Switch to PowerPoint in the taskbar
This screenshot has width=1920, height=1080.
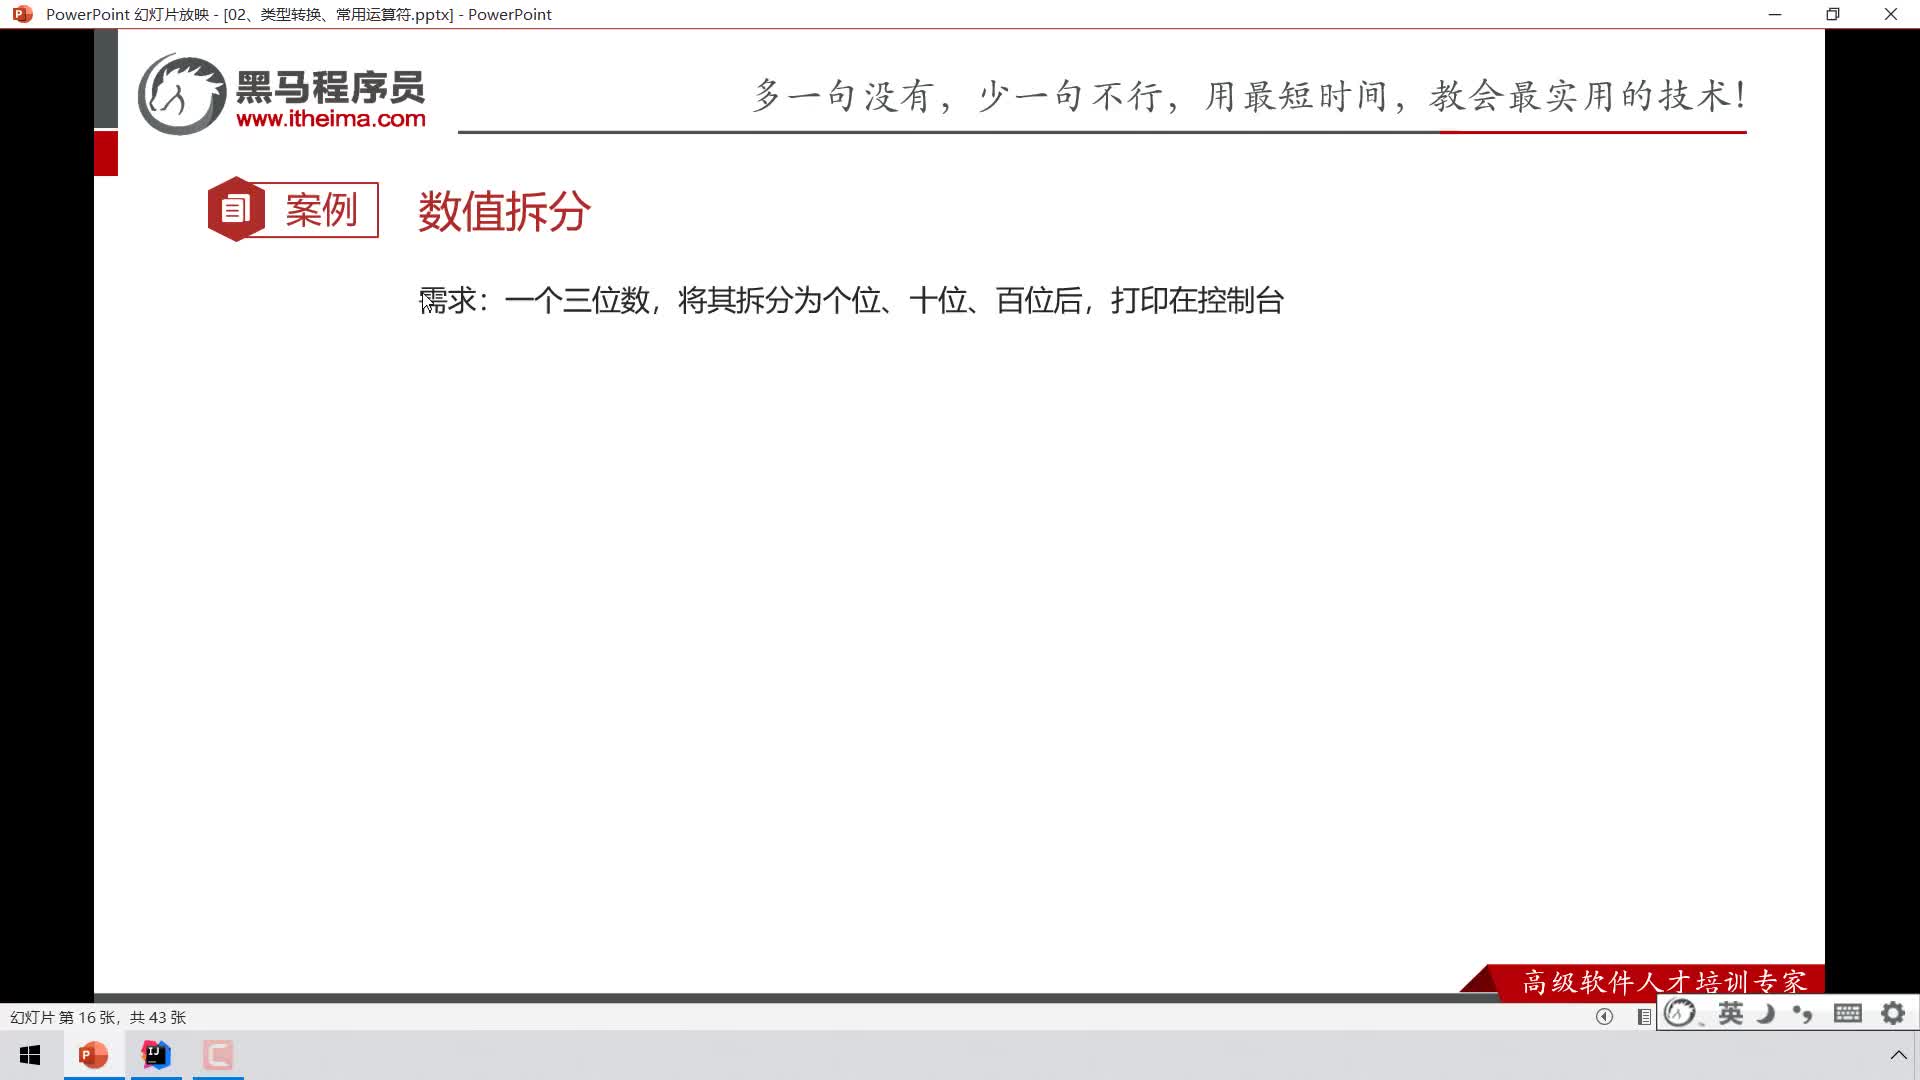(93, 1055)
